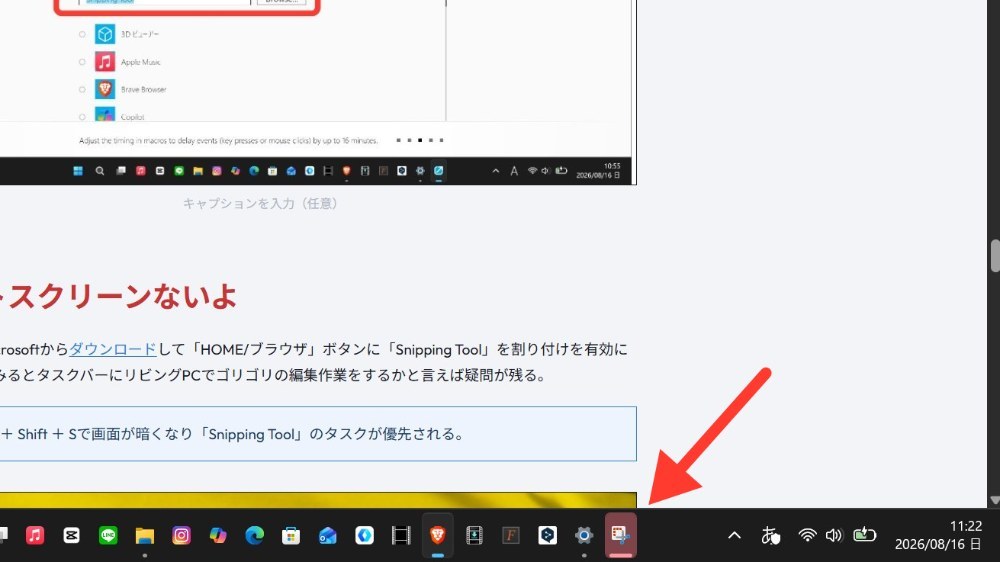Click the scrollbar down arrow at the bottom right

tap(994, 501)
